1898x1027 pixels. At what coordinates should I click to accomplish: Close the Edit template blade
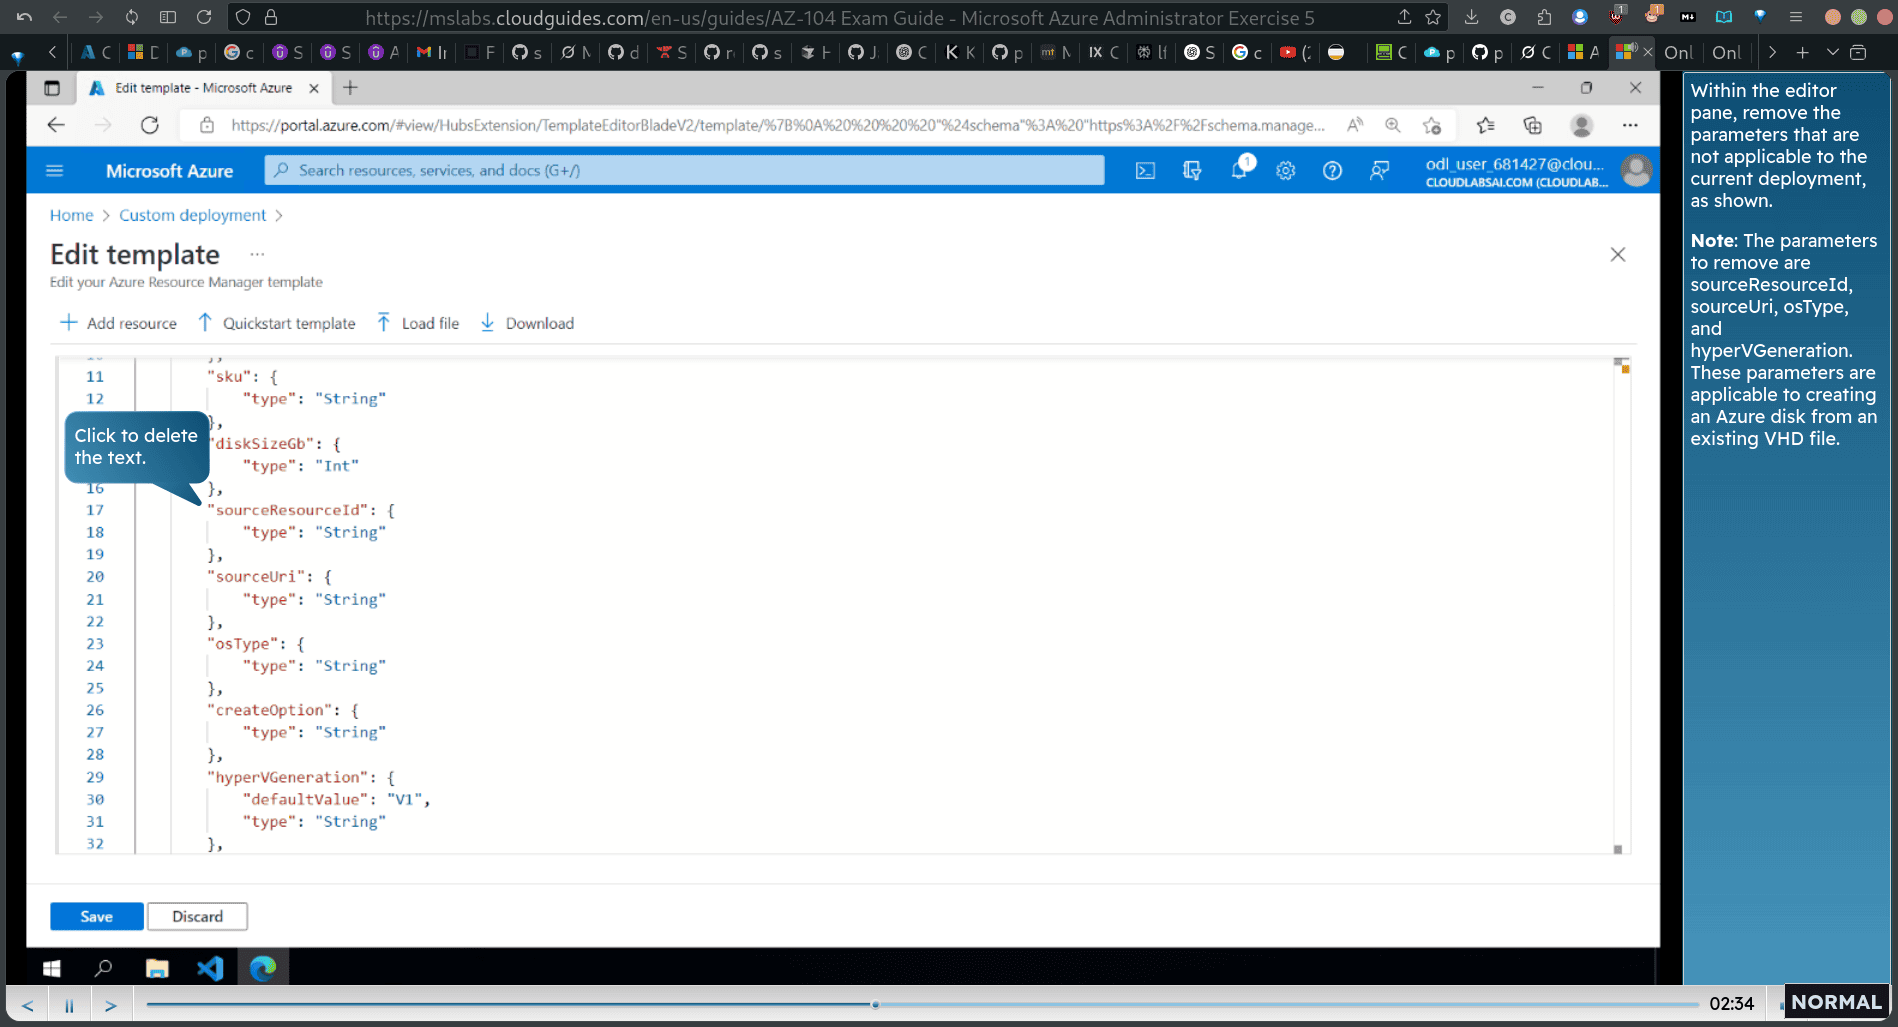[1617, 254]
